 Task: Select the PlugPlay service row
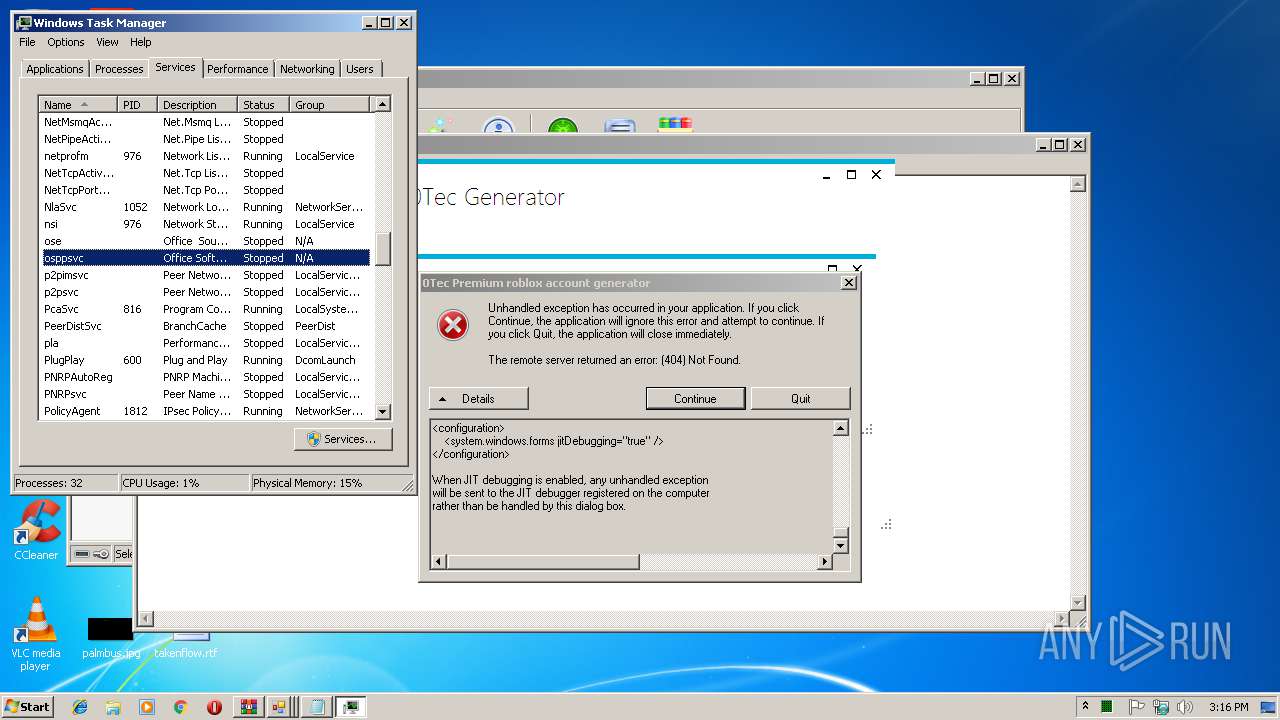pyautogui.click(x=206, y=360)
